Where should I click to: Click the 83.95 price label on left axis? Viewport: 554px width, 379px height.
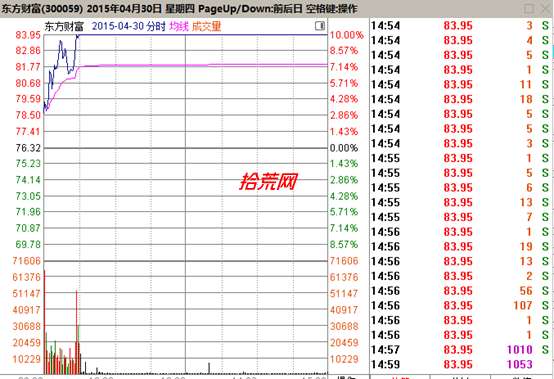coord(28,35)
